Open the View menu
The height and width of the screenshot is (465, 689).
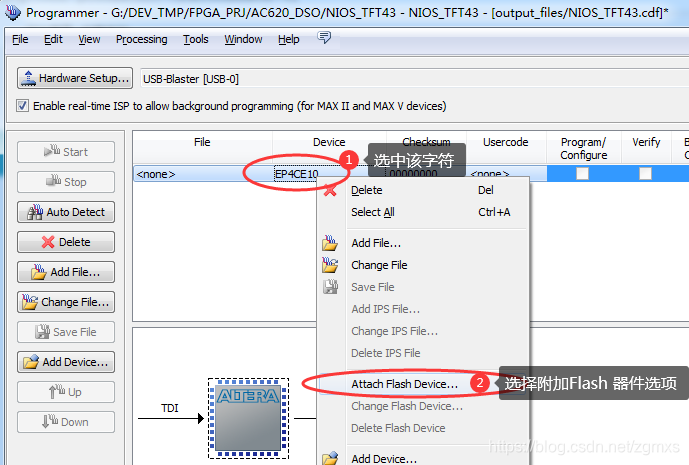(x=89, y=39)
